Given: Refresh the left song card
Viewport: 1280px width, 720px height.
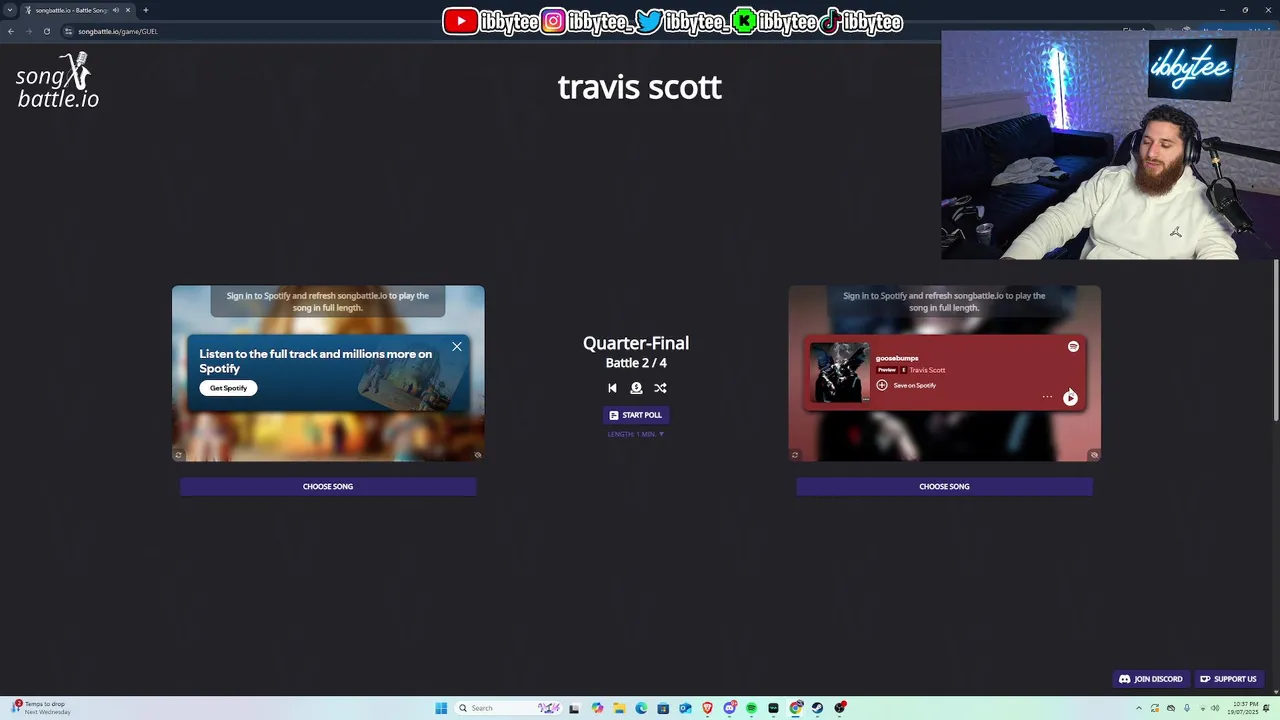Looking at the screenshot, I should click(x=178, y=455).
